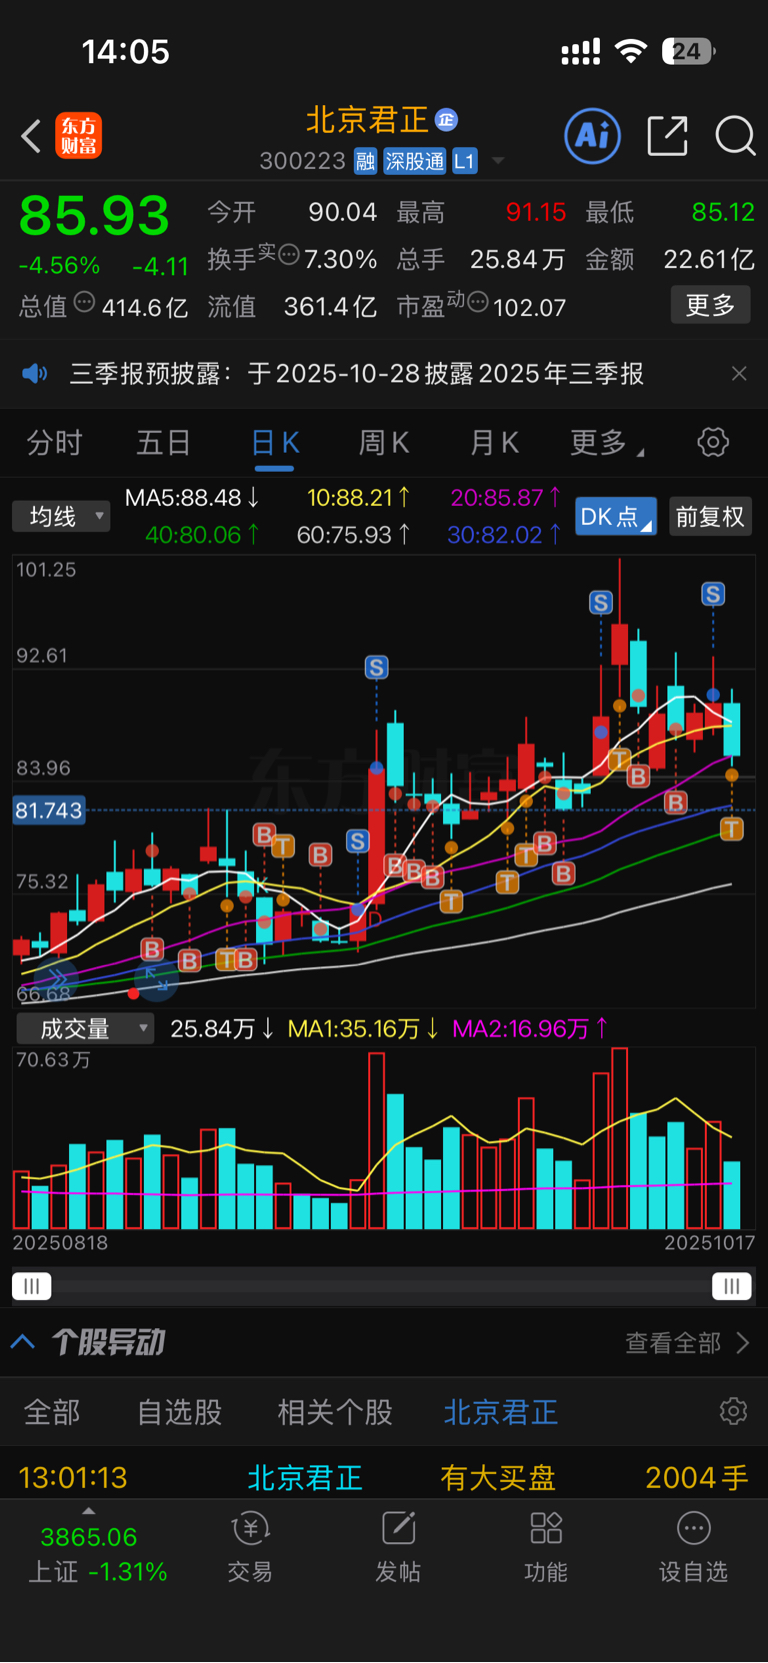Tap the 设自选 watchlist icon
Viewport: 768px width, 1663px height.
(693, 1547)
